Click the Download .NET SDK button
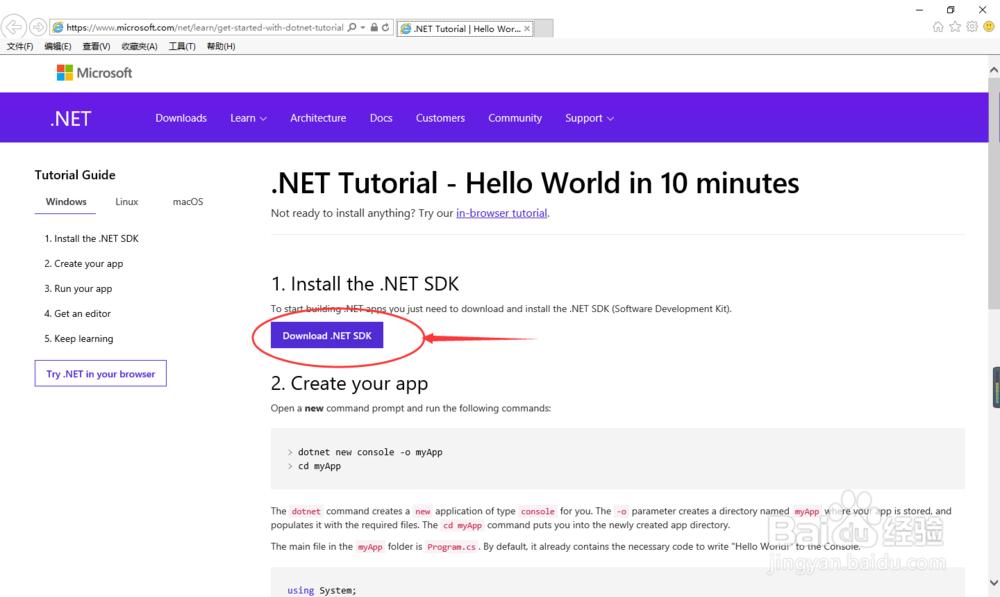The width and height of the screenshot is (1000, 597). (x=327, y=335)
